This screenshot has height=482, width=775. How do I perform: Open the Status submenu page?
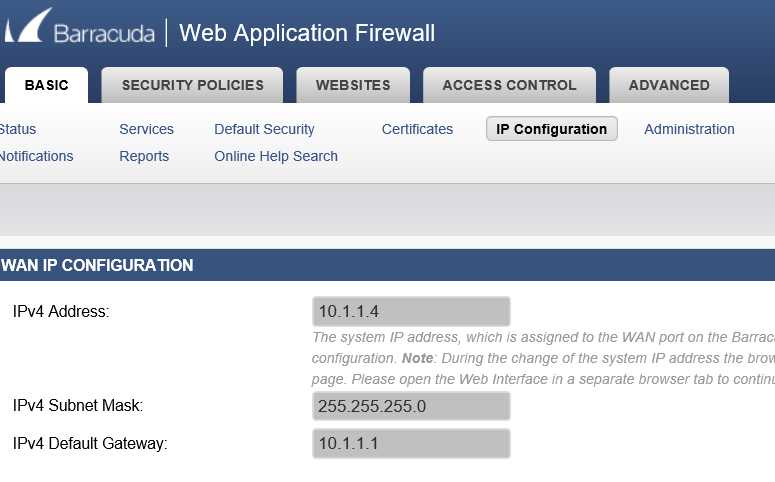click(x=18, y=129)
